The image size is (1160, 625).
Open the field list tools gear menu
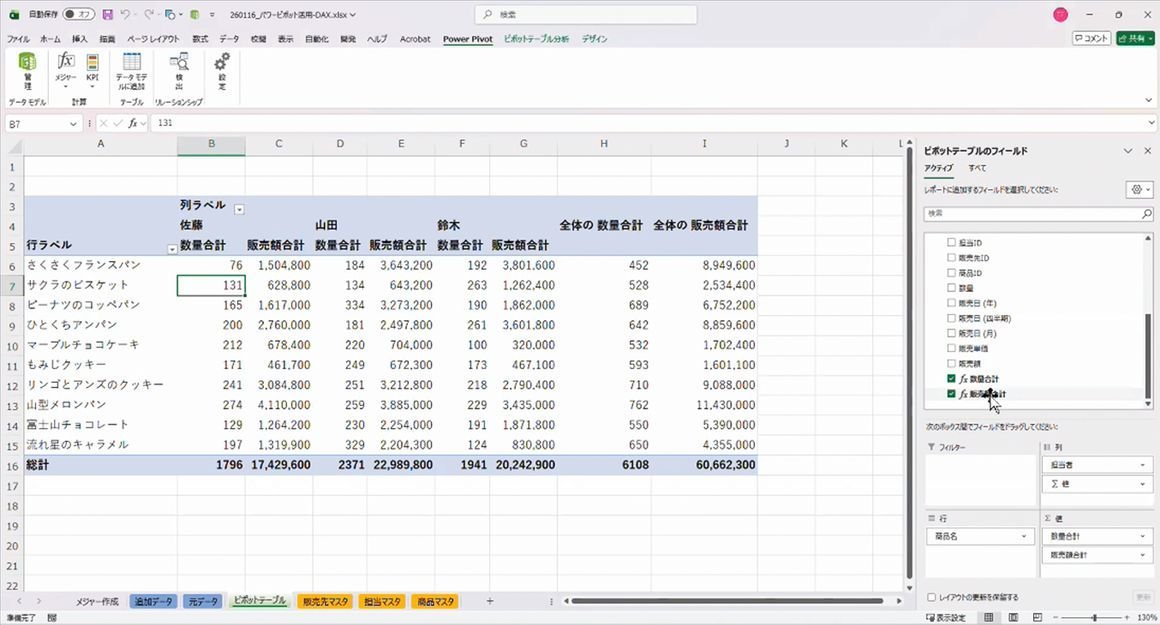[1139, 189]
